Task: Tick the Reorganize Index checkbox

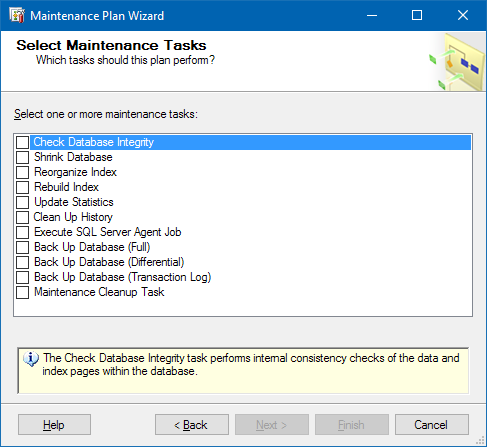Action: coord(23,172)
